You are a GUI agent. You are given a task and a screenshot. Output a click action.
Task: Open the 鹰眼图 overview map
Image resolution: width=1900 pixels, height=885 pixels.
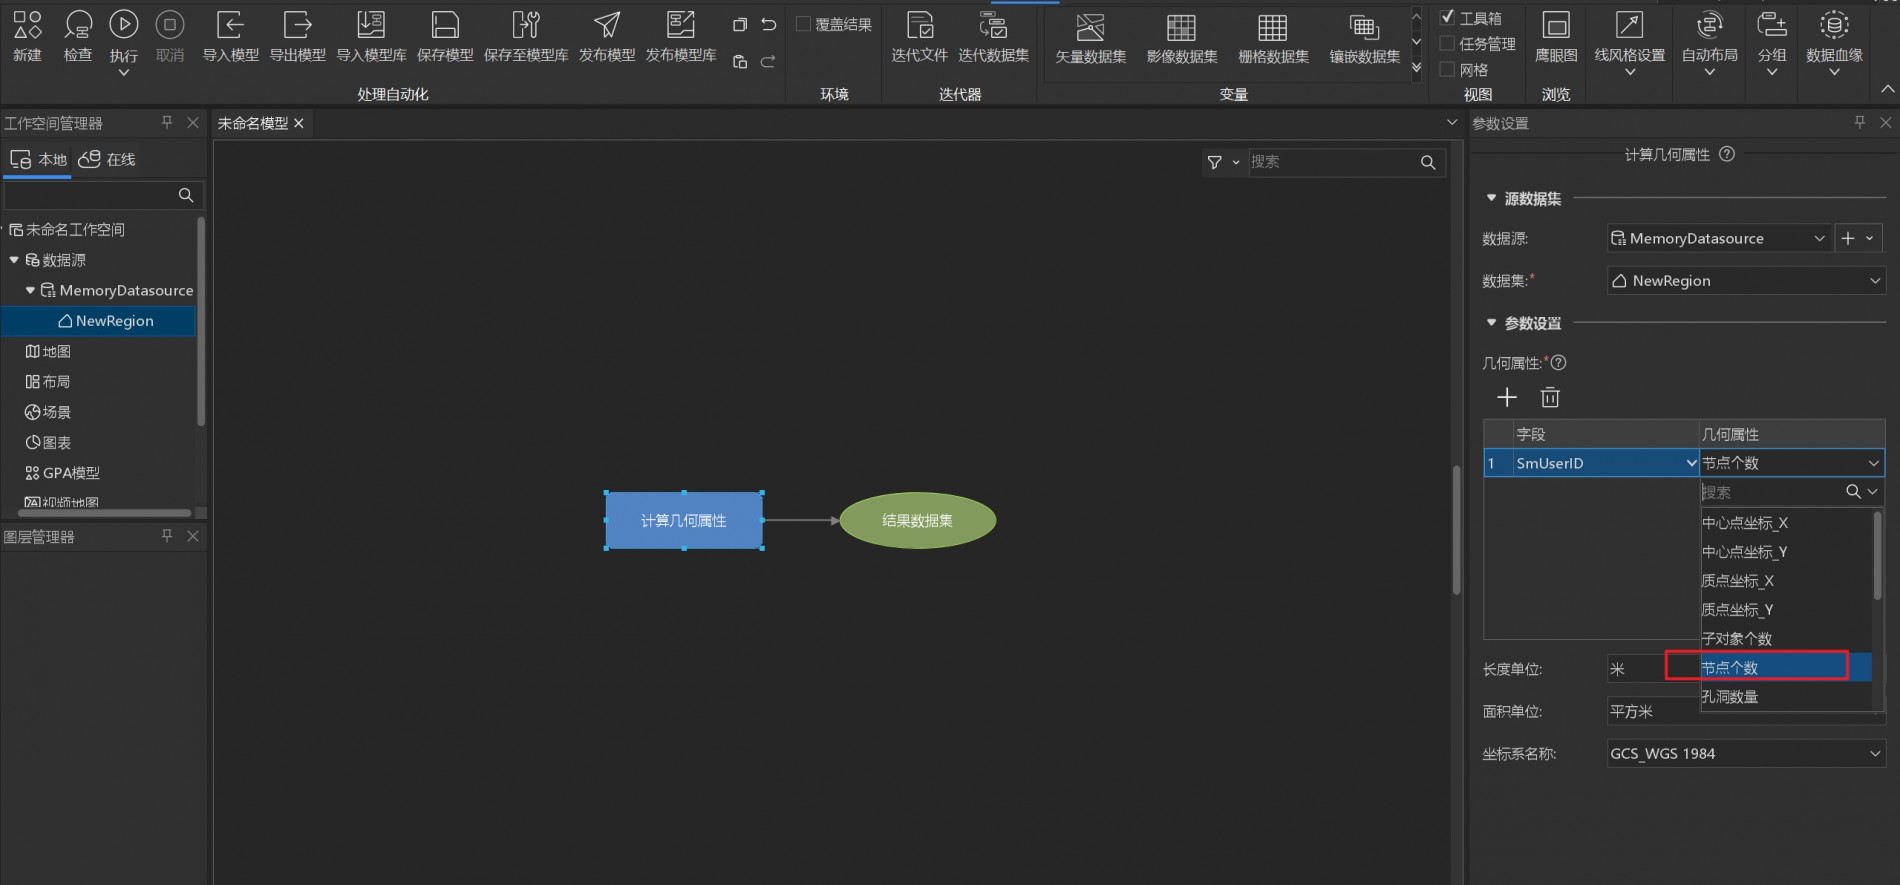[1556, 36]
